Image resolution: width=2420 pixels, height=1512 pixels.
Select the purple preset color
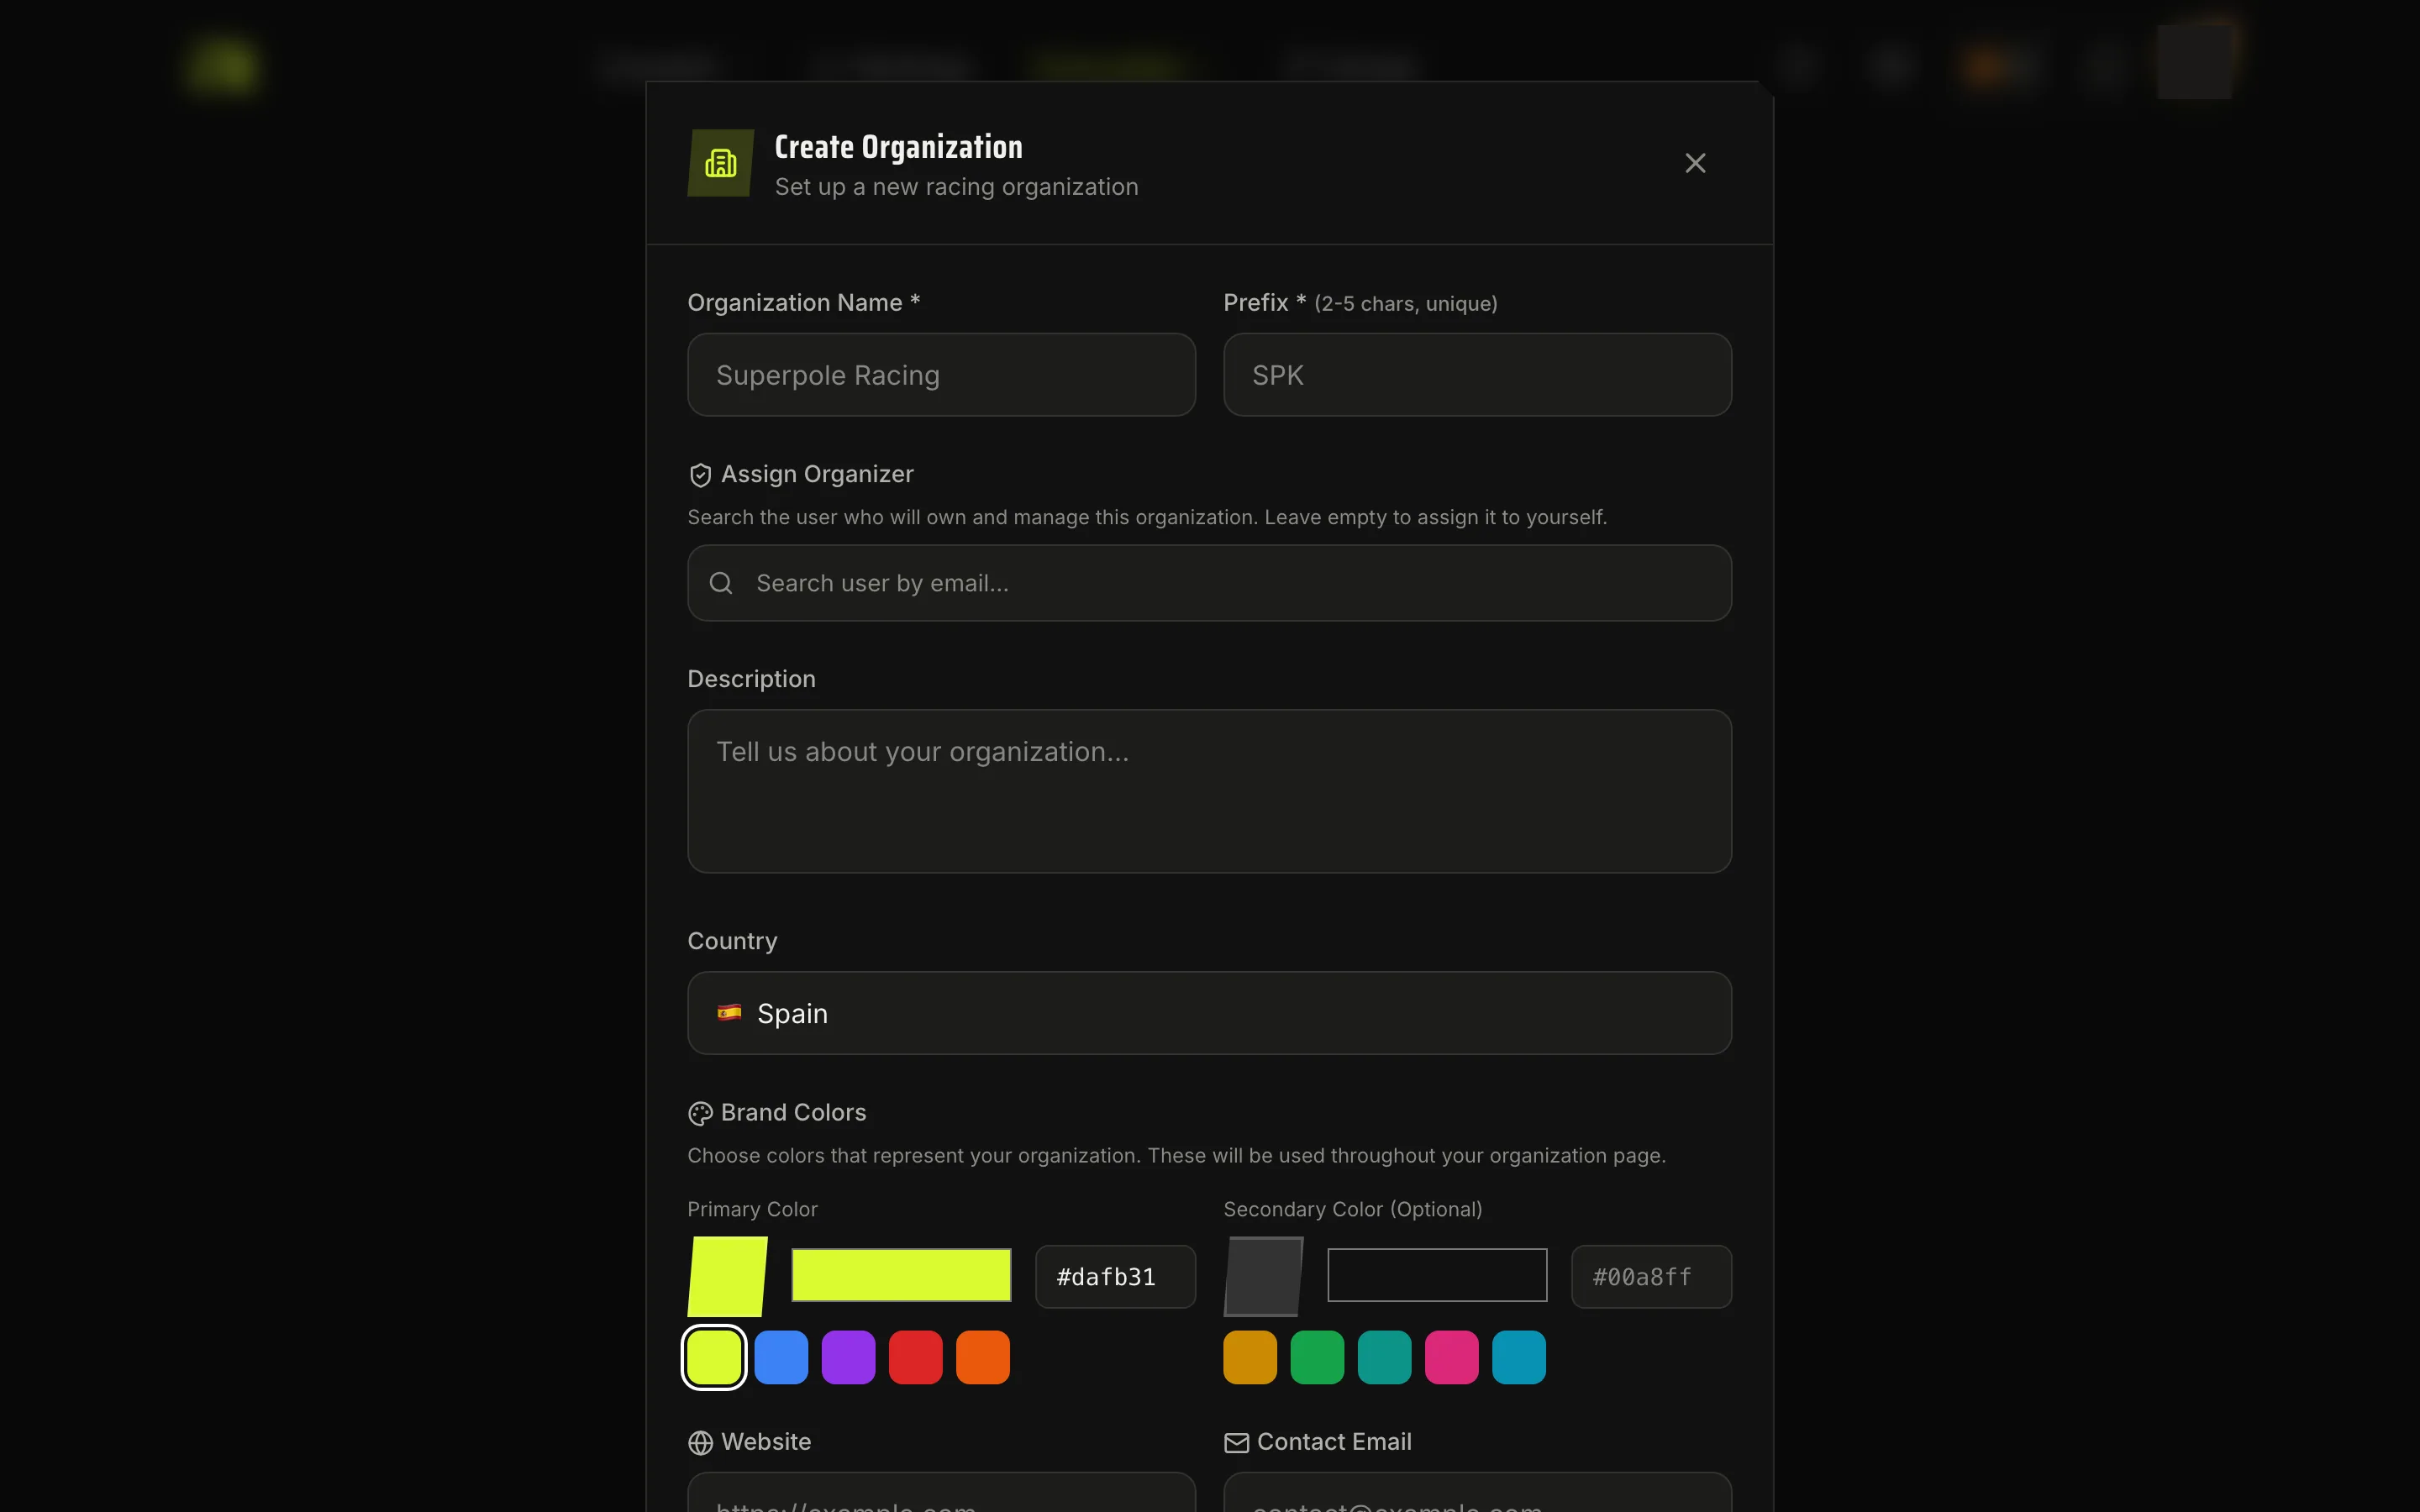tap(848, 1357)
